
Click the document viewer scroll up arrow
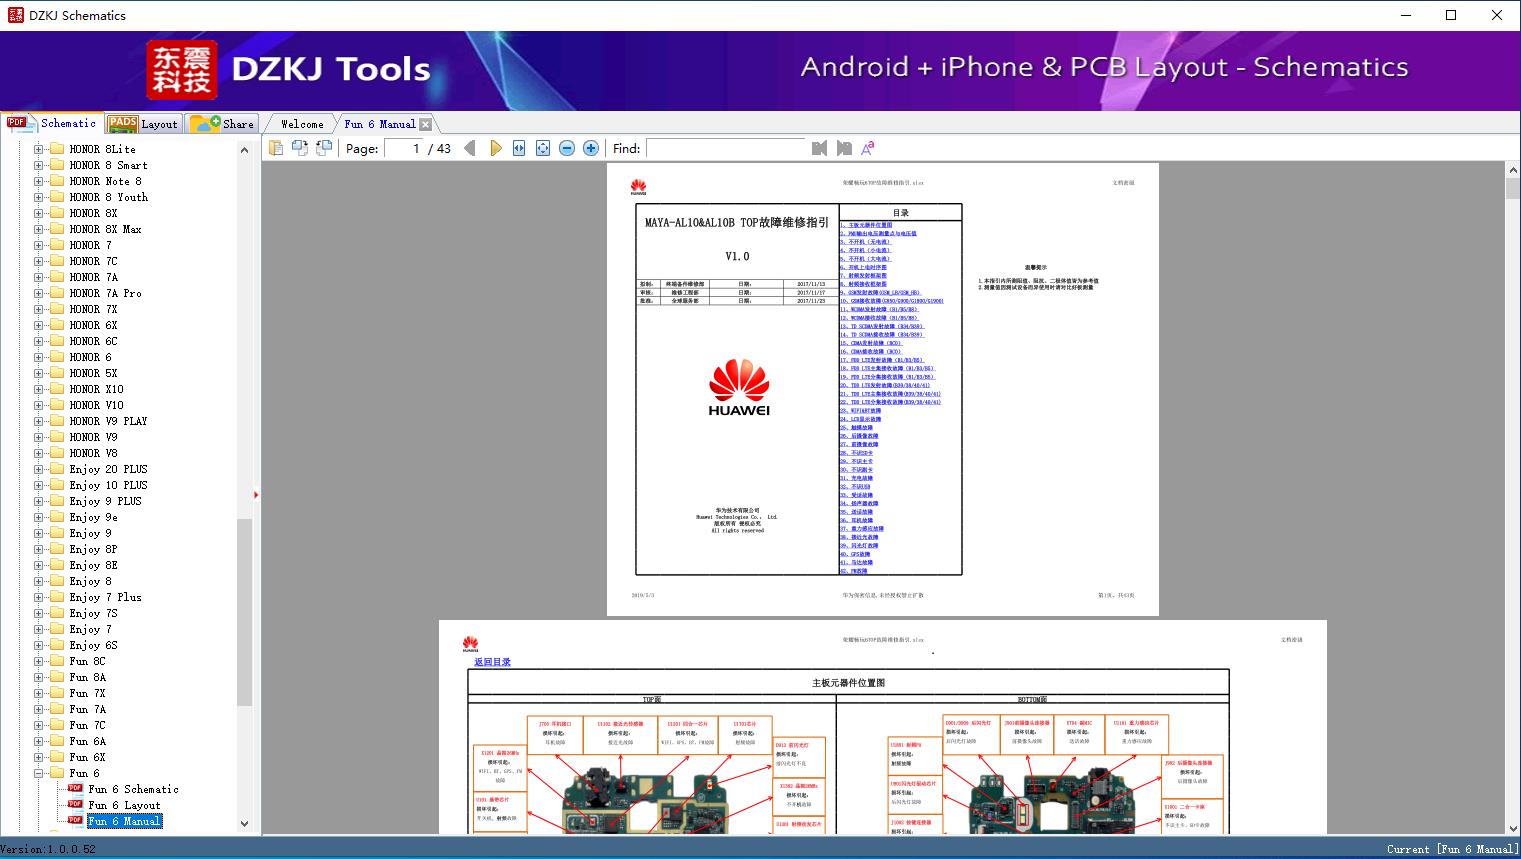click(x=1512, y=170)
